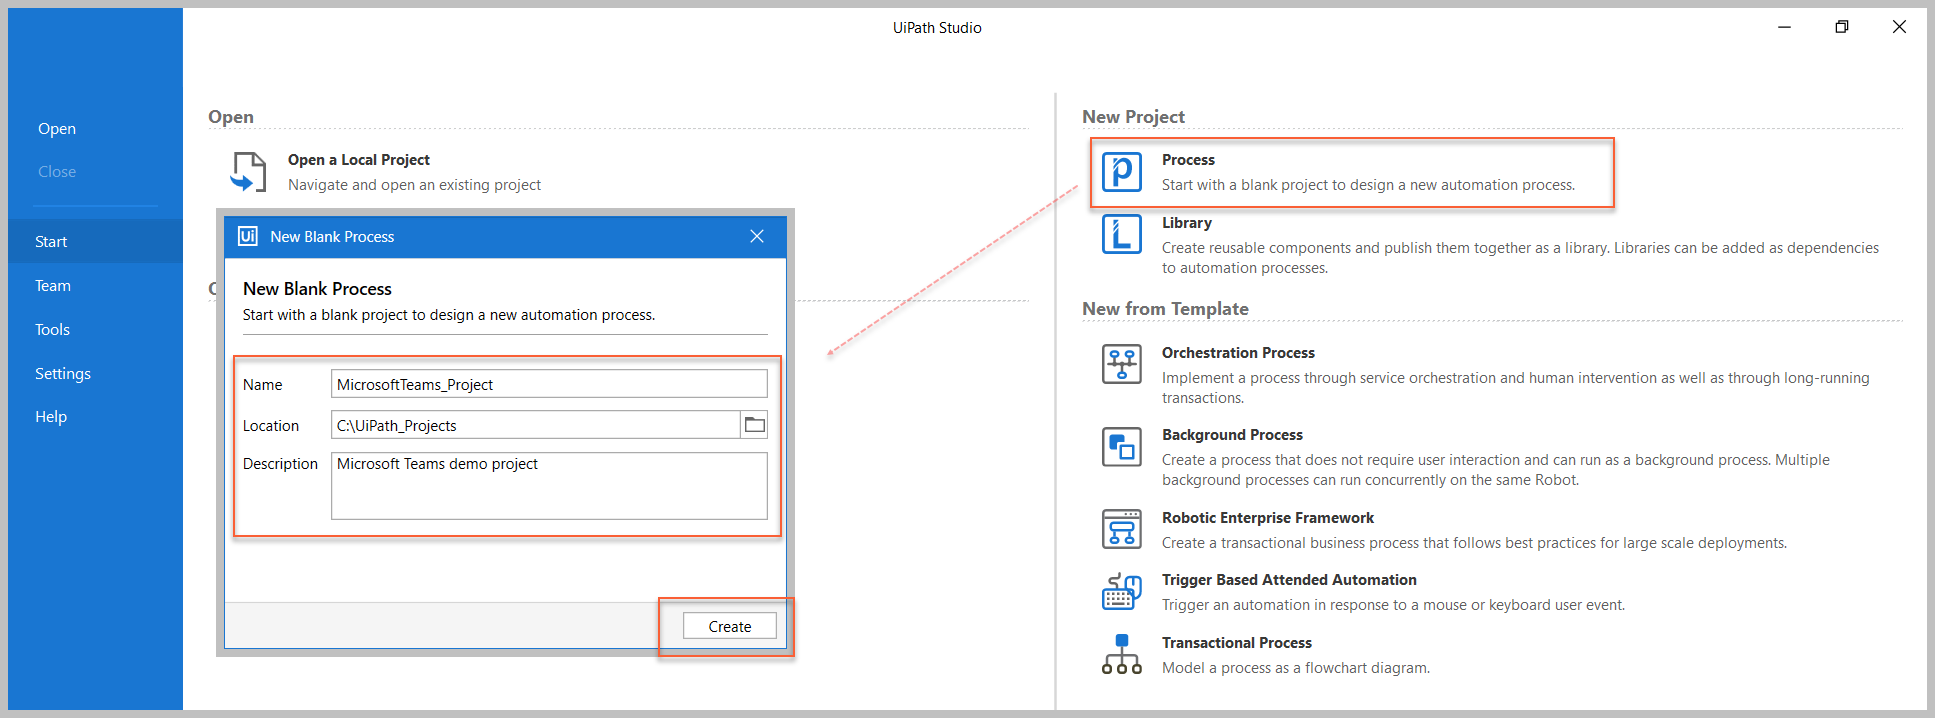This screenshot has width=1935, height=718.
Task: Focus the Description text box
Action: (548, 486)
